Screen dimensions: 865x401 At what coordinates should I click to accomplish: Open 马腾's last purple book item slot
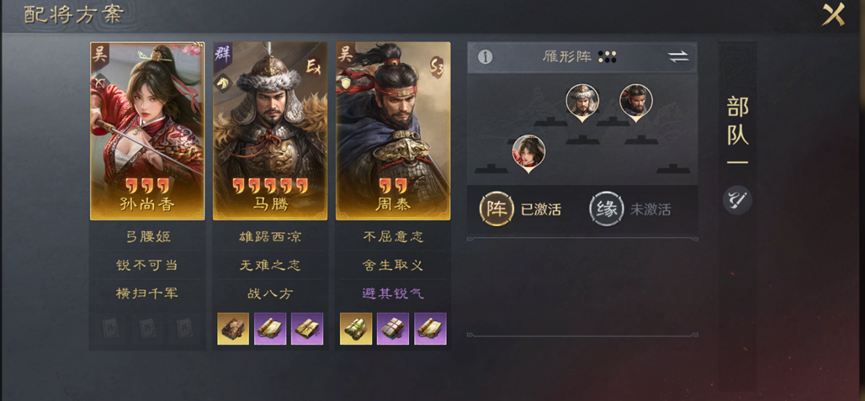(307, 329)
